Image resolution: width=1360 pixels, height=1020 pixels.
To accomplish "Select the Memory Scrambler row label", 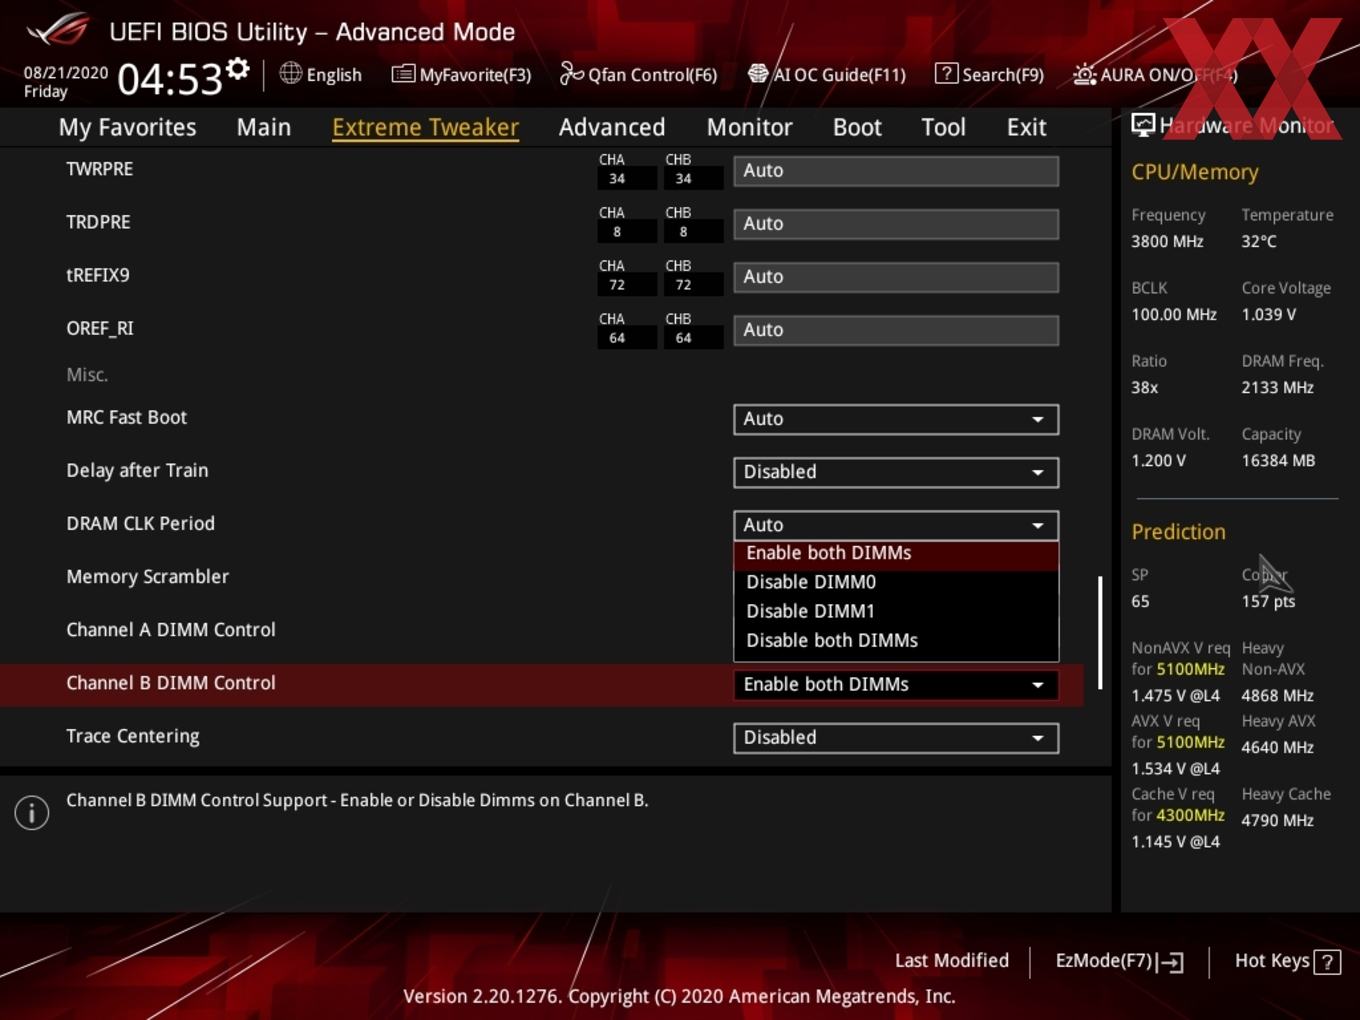I will click(147, 577).
